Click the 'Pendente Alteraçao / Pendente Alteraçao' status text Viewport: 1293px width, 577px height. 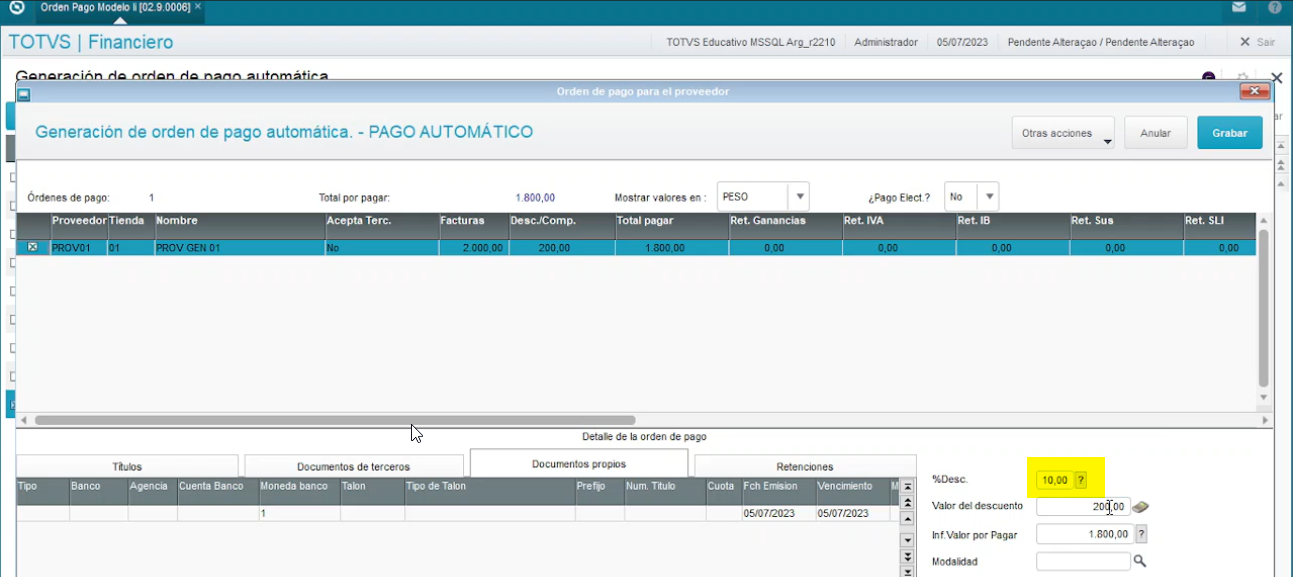coord(1101,42)
